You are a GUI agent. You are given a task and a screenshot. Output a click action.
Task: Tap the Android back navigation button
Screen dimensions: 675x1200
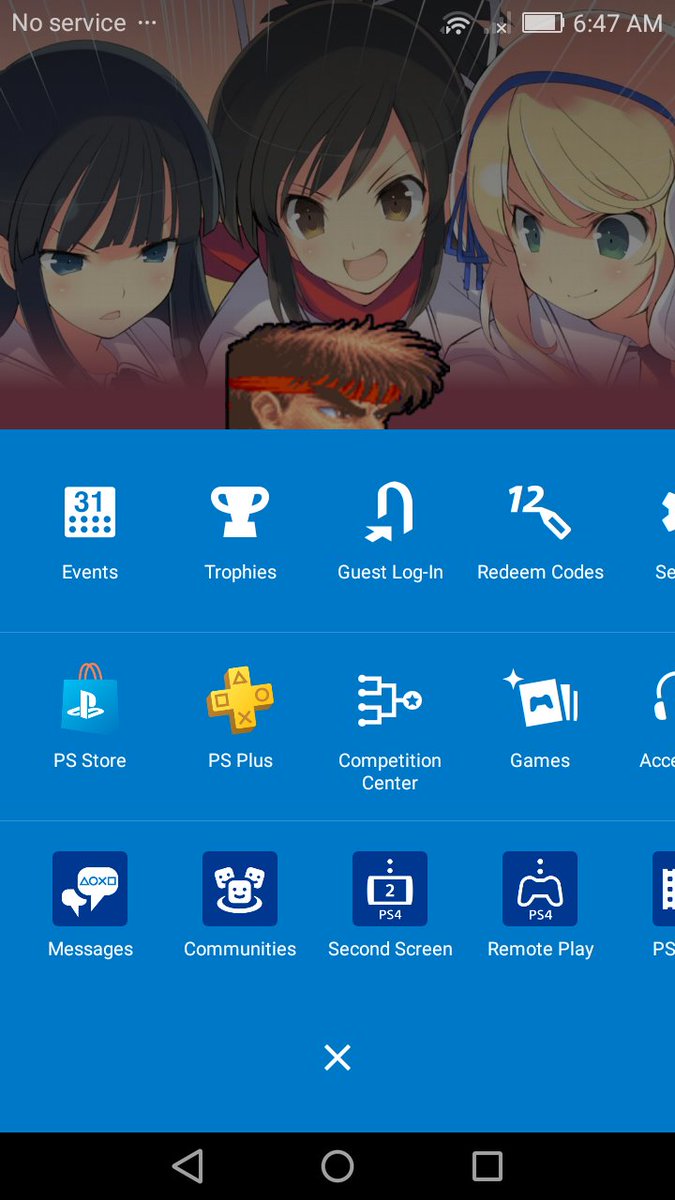pyautogui.click(x=188, y=1166)
